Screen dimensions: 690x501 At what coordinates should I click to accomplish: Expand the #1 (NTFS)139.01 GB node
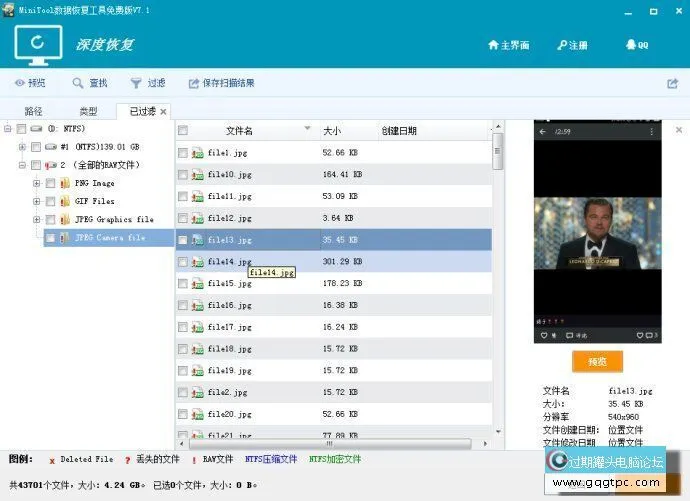[x=22, y=146]
